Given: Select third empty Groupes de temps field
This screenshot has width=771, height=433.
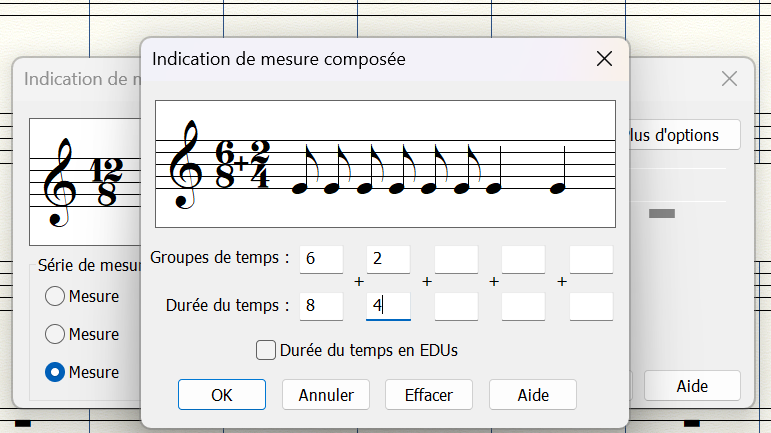Looking at the screenshot, I should [x=456, y=259].
